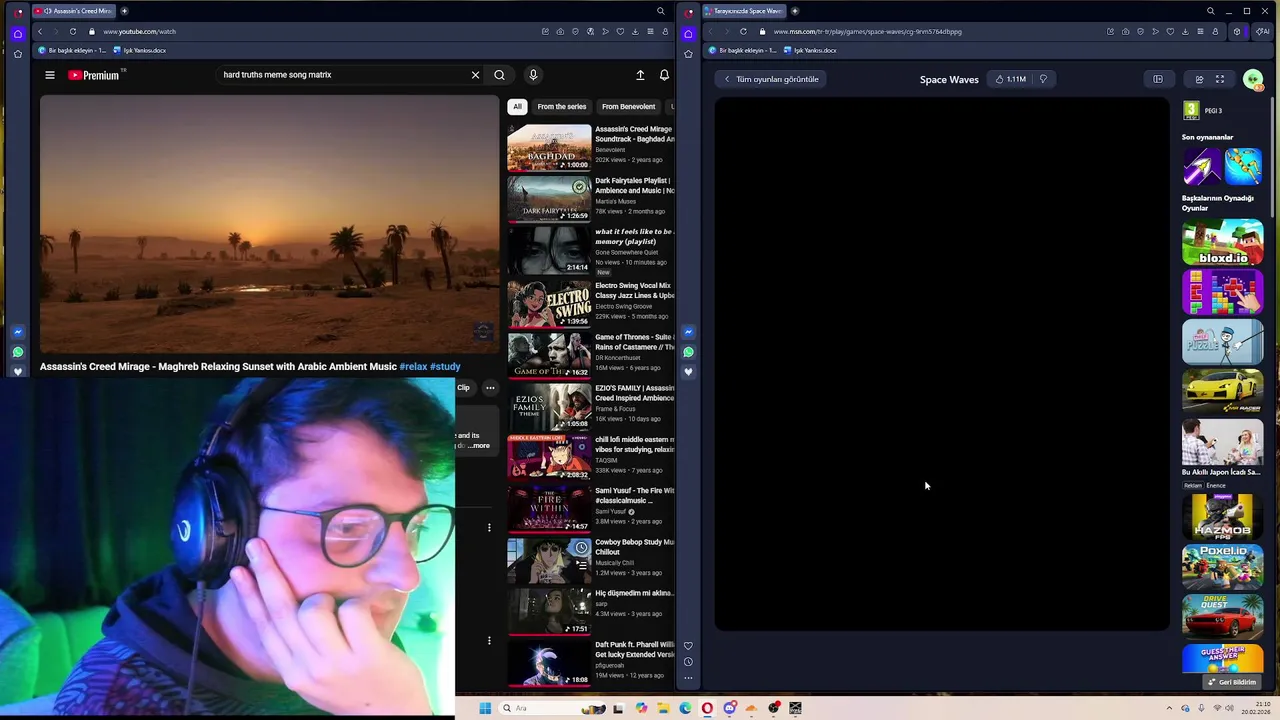The width and height of the screenshot is (1280, 720).
Task: Open Aria AI button in right Opera window
Action: pos(1262,32)
